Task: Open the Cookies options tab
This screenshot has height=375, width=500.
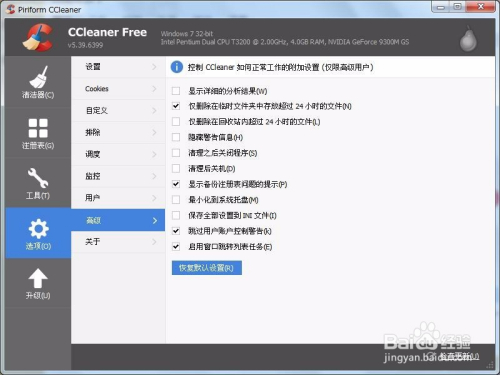Action: coord(118,89)
